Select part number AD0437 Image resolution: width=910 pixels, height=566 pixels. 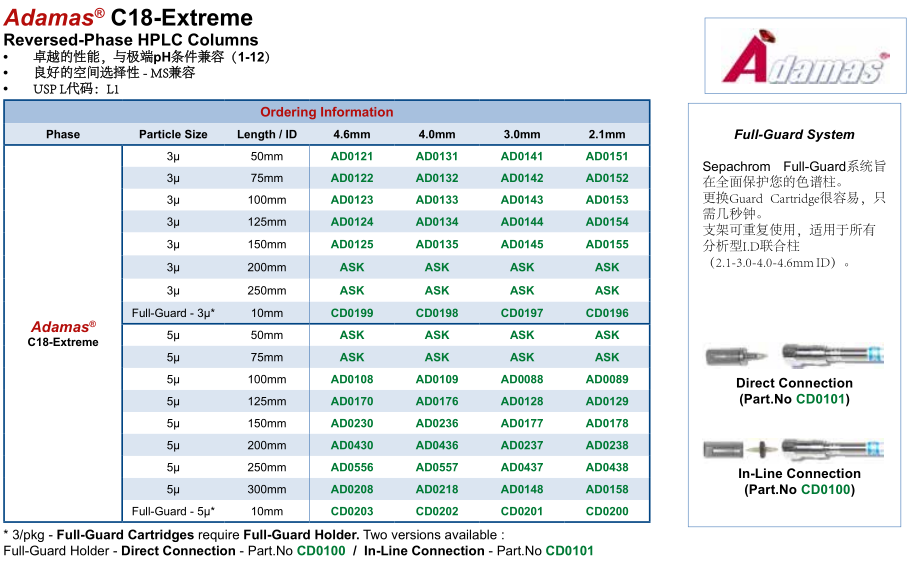tap(522, 467)
